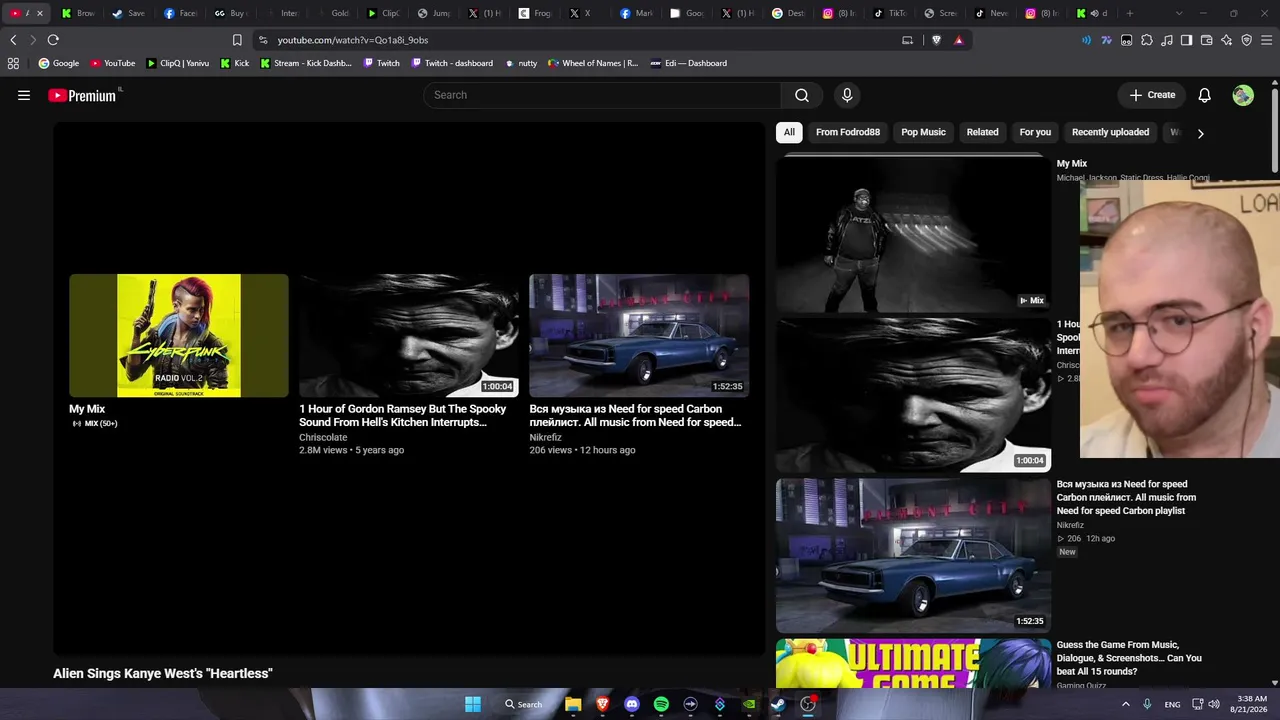Screen dimensions: 1280x720
Task: Open the extensions puzzle icon
Action: coord(1147,40)
